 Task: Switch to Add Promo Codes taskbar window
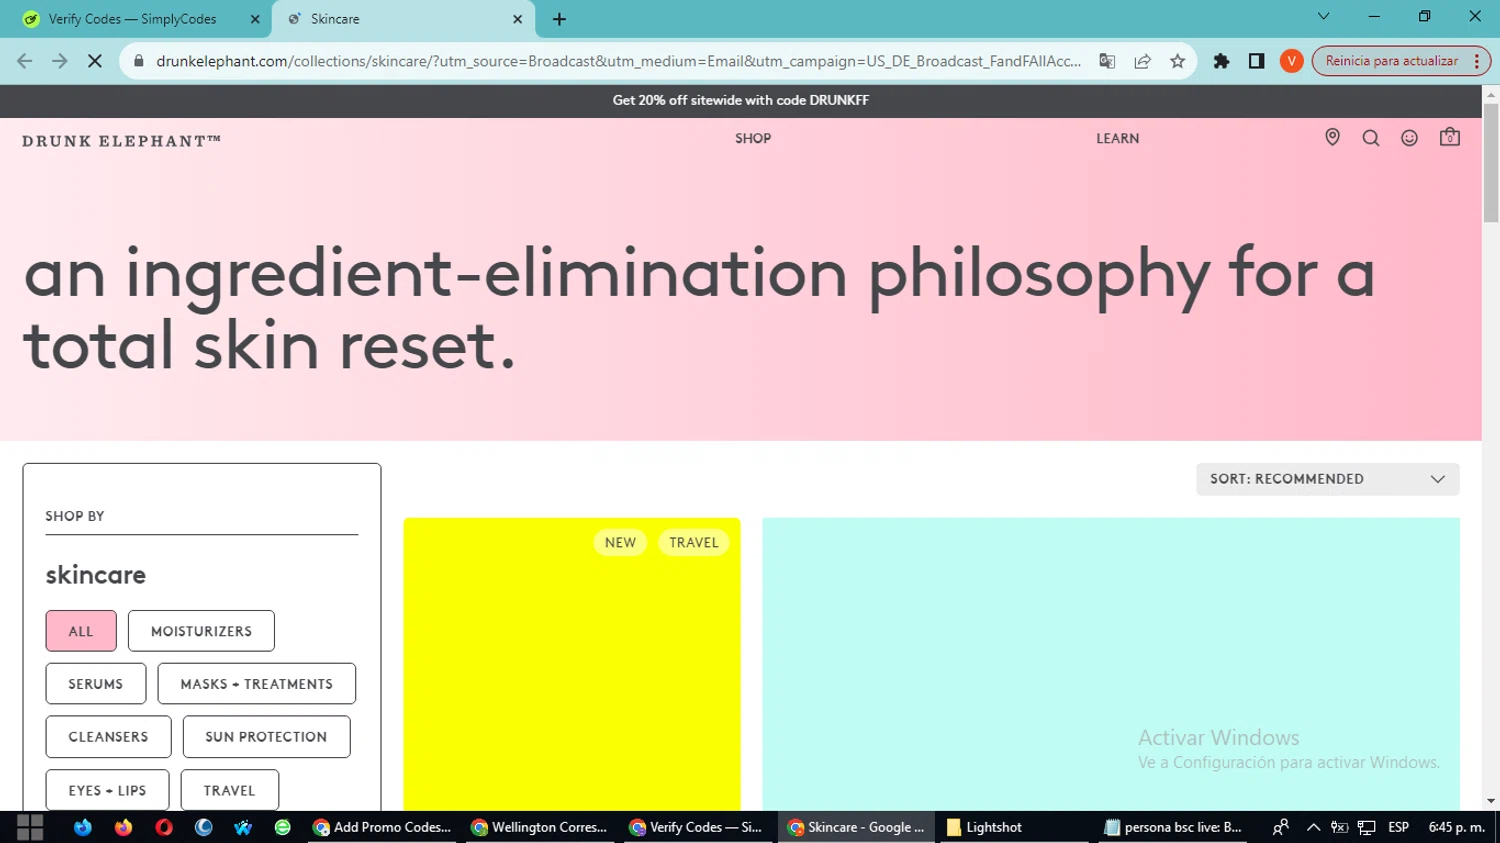coord(382,827)
